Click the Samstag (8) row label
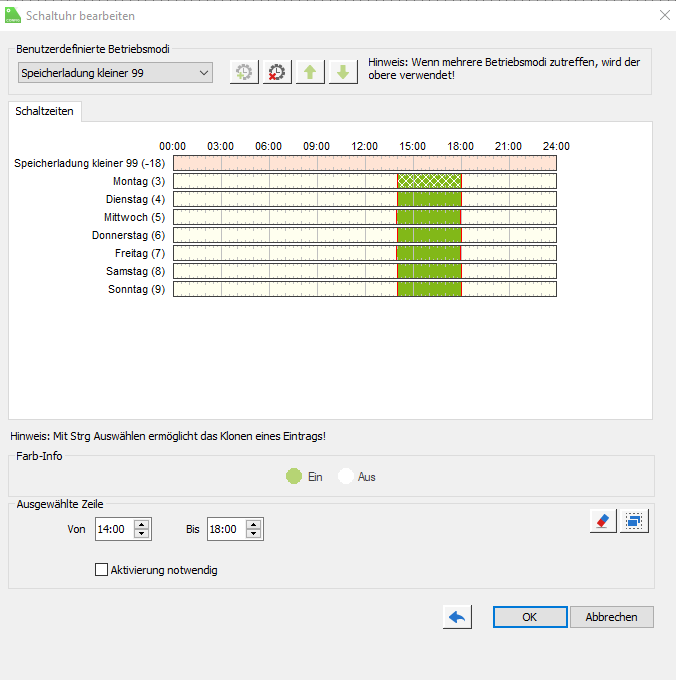Image resolution: width=676 pixels, height=680 pixels. pos(136,271)
